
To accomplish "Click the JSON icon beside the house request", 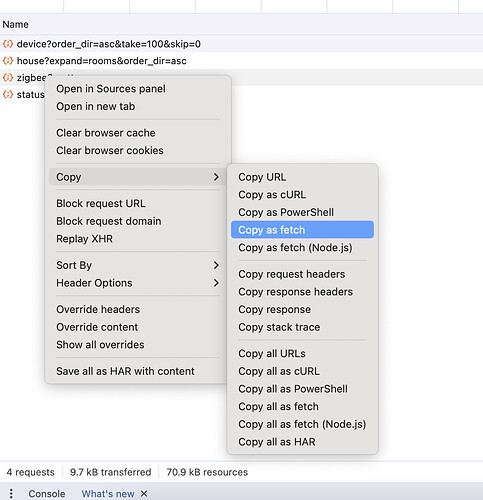I will pos(8,61).
